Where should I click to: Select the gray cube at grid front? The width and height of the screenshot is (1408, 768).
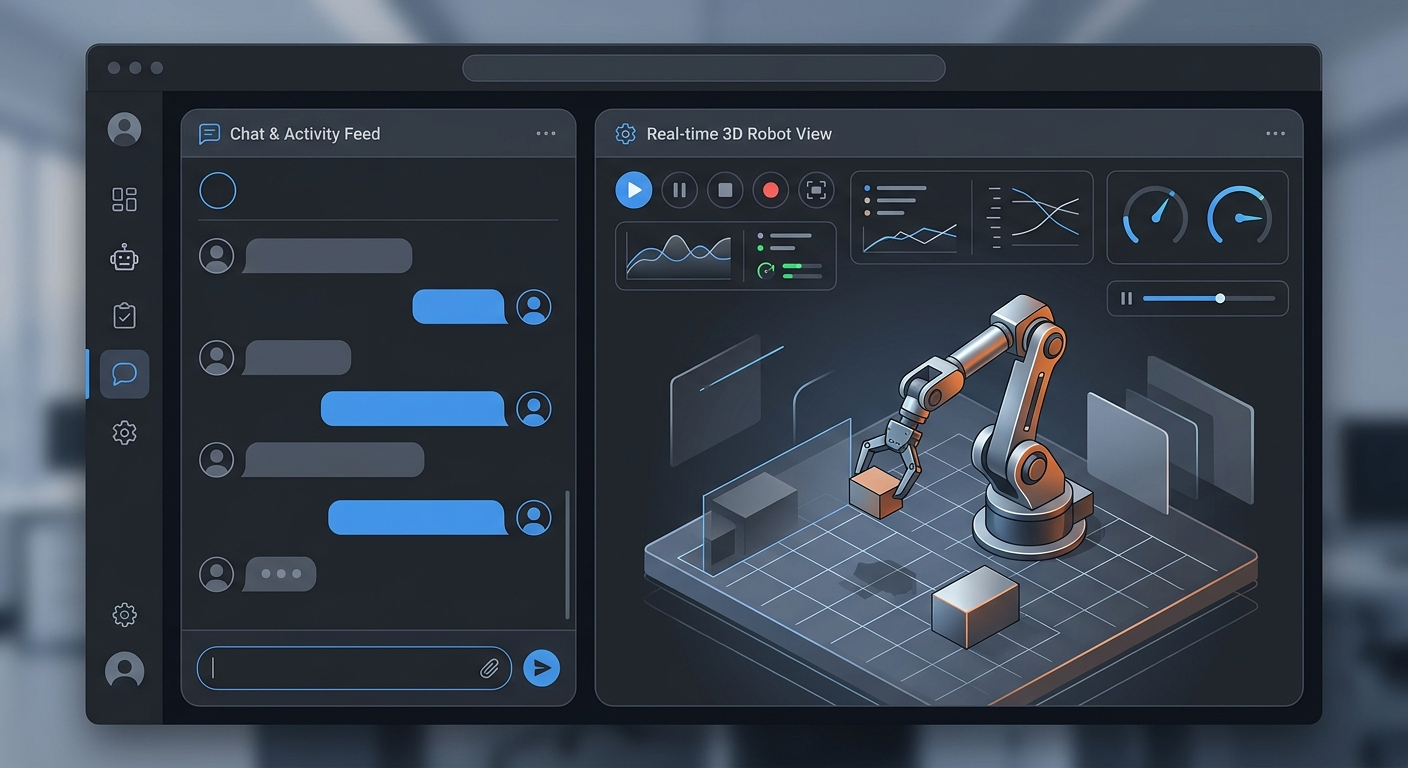975,606
